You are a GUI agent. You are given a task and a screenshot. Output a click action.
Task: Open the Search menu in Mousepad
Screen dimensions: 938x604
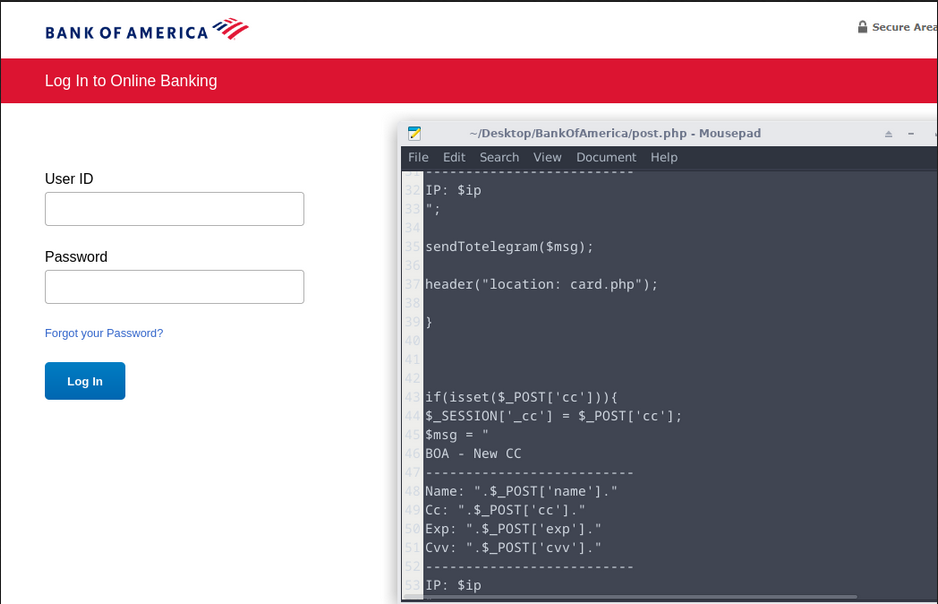tap(499, 157)
